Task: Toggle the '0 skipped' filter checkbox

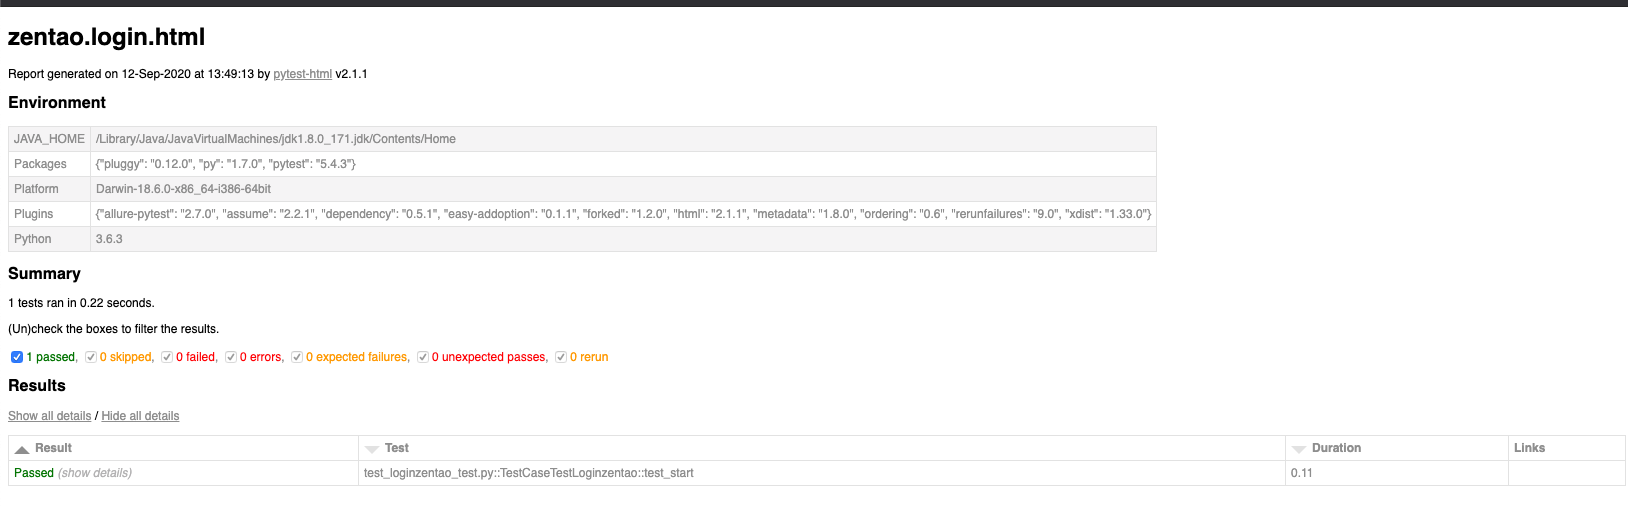Action: pyautogui.click(x=91, y=357)
